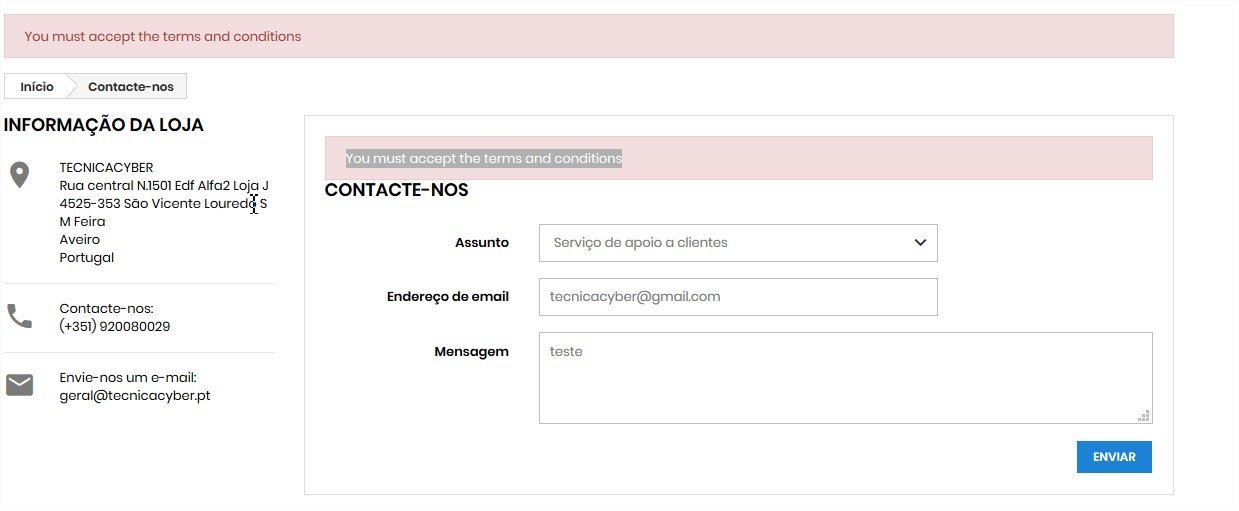Click the Endereço de email label

pos(448,296)
